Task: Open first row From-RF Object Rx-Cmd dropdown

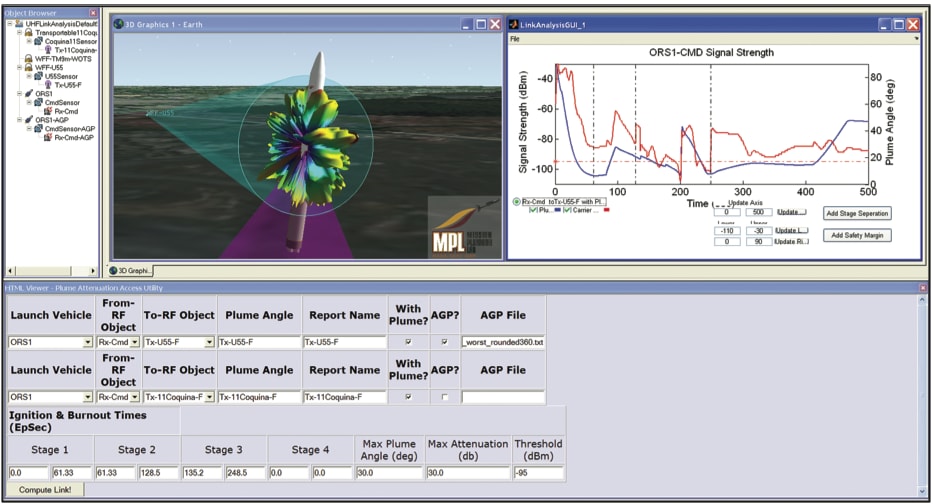Action: point(135,342)
